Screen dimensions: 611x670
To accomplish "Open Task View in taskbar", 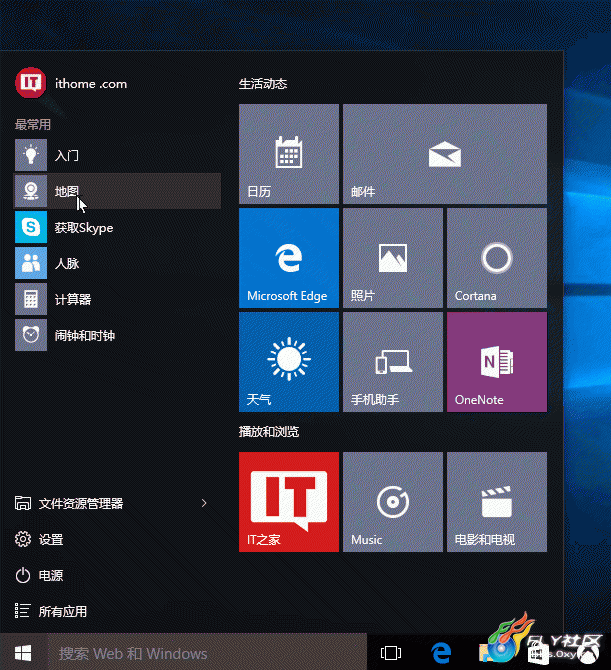I will pos(391,653).
